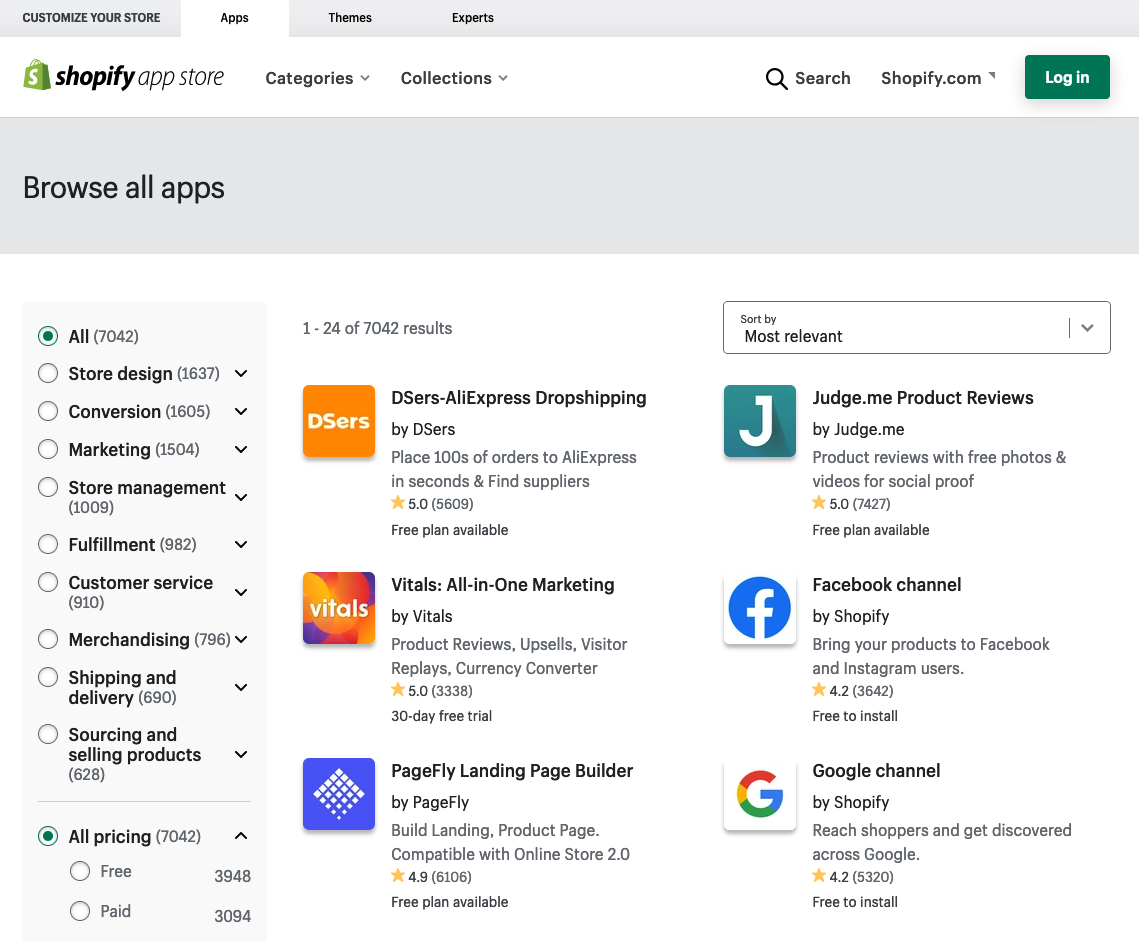
Task: Open Judge.me Product Reviews title link
Action: [923, 398]
